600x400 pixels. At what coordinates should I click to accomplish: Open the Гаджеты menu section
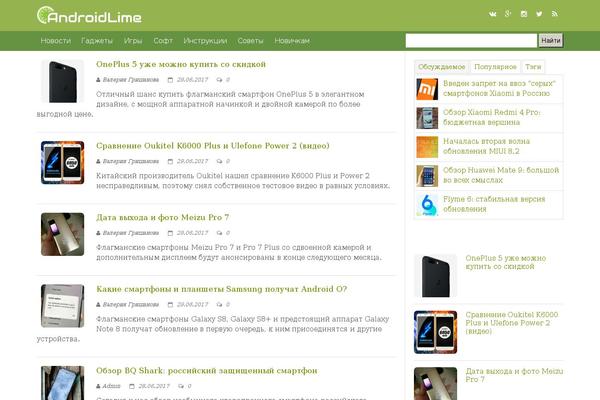coord(97,41)
